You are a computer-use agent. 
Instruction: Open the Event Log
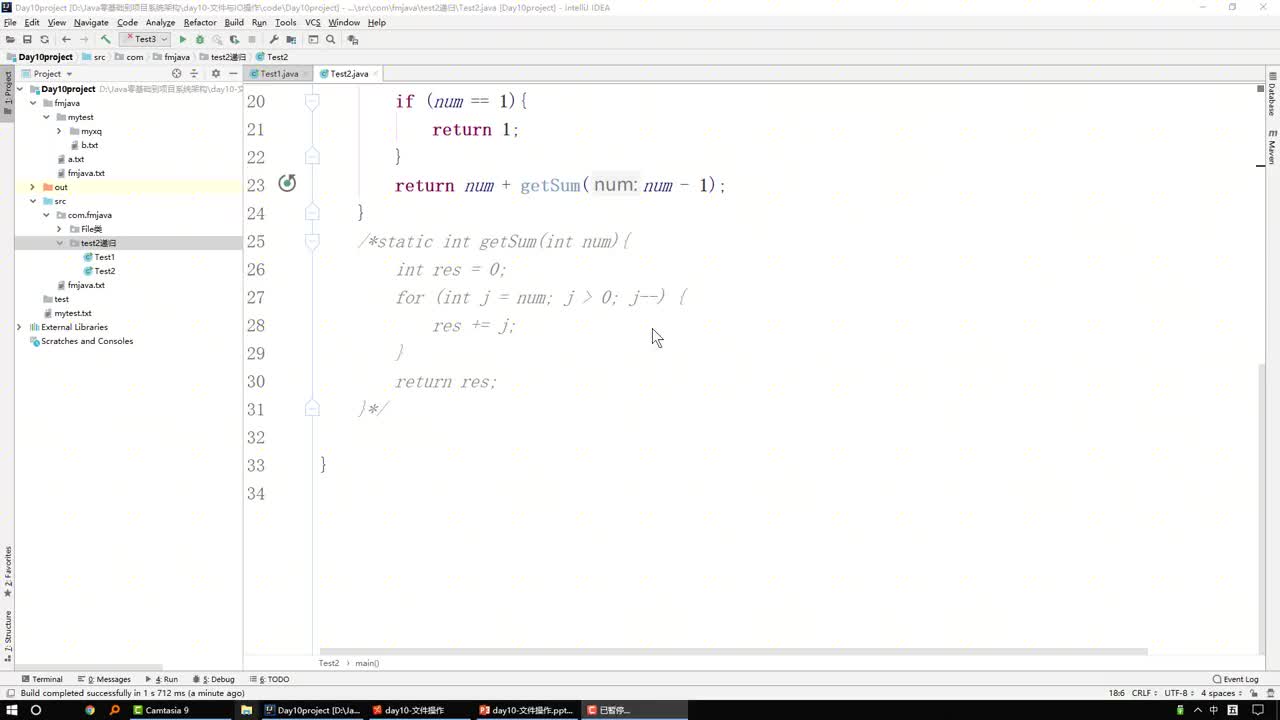coord(1236,679)
